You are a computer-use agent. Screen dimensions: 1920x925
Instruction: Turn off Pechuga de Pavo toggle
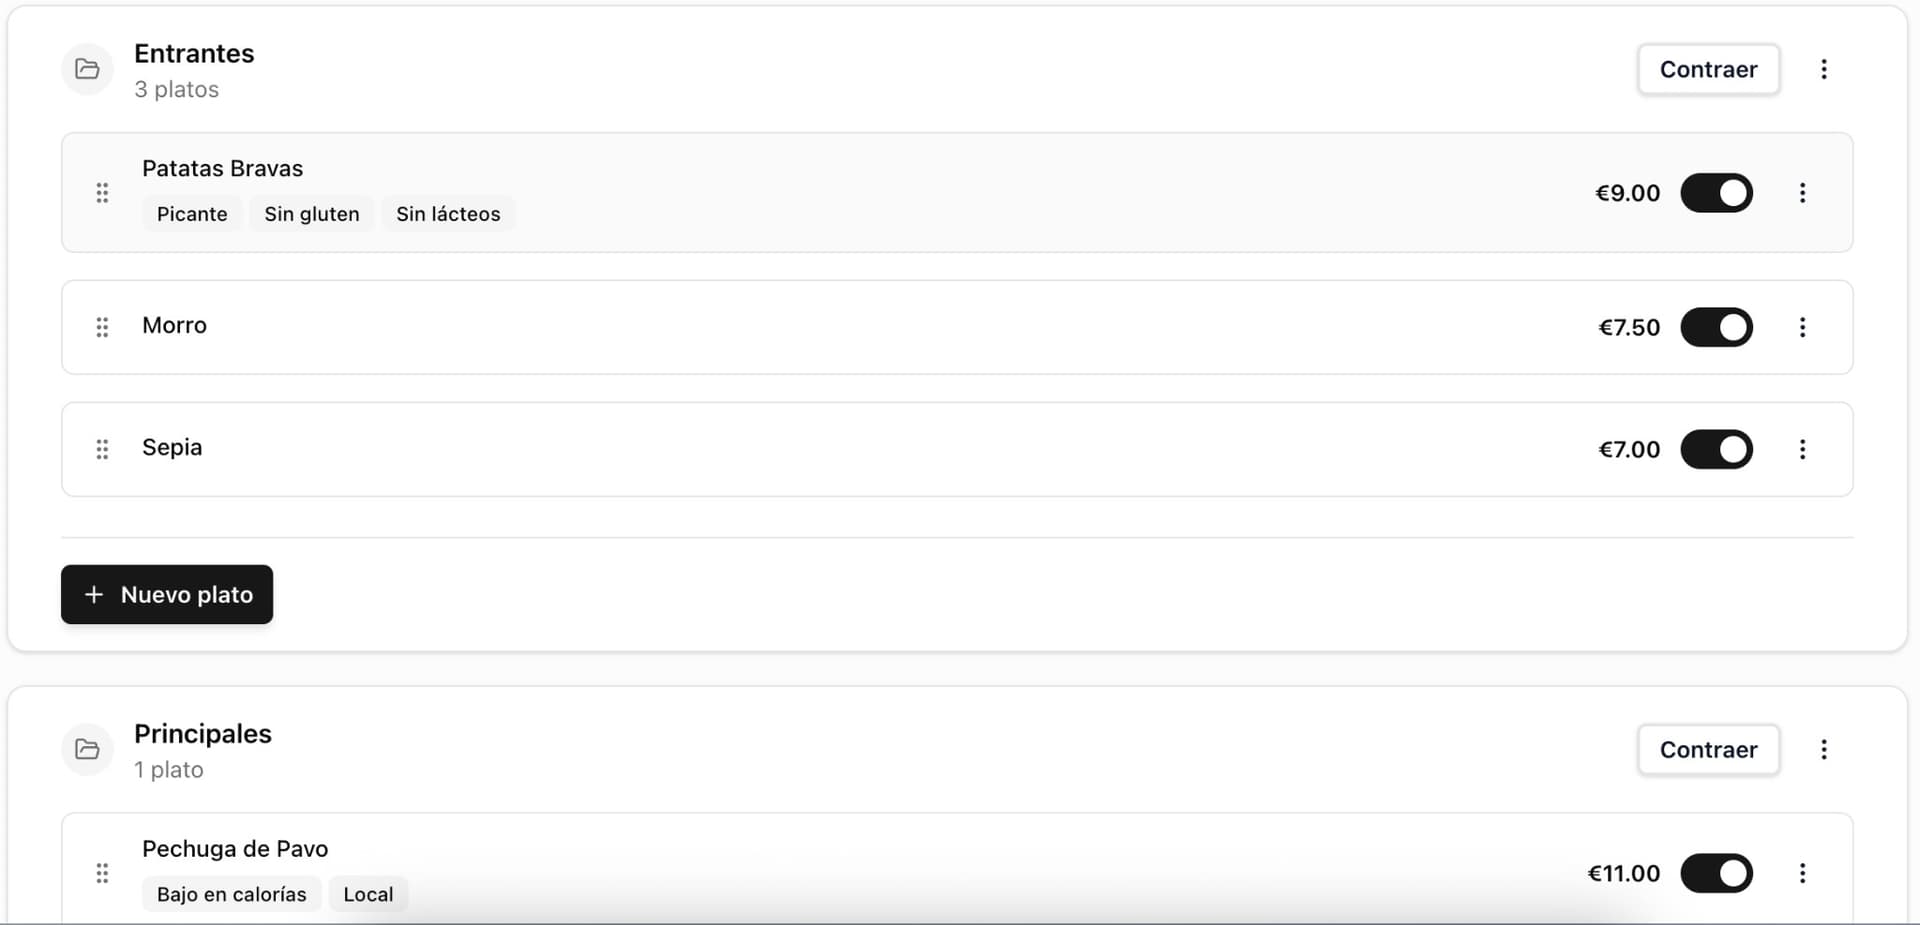[x=1716, y=873]
